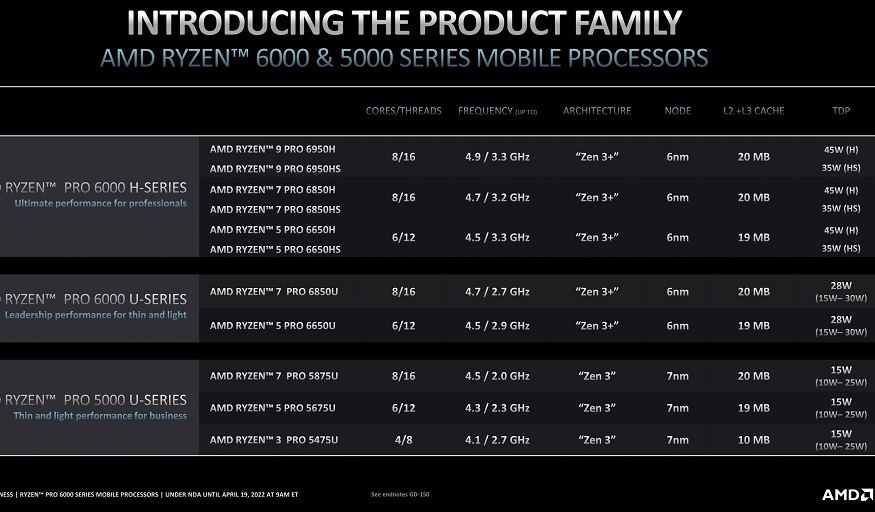The width and height of the screenshot is (875, 512).
Task: Click the PRO 5000 U-SERIES group label
Action: coord(96,400)
